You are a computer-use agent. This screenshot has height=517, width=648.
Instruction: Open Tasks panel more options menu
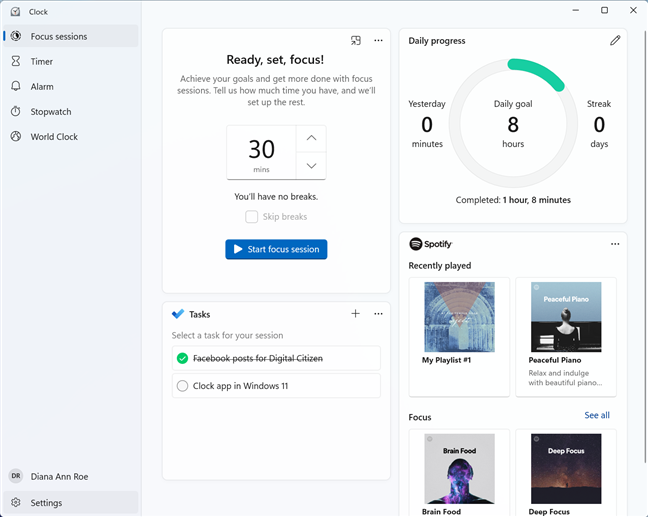(x=378, y=314)
